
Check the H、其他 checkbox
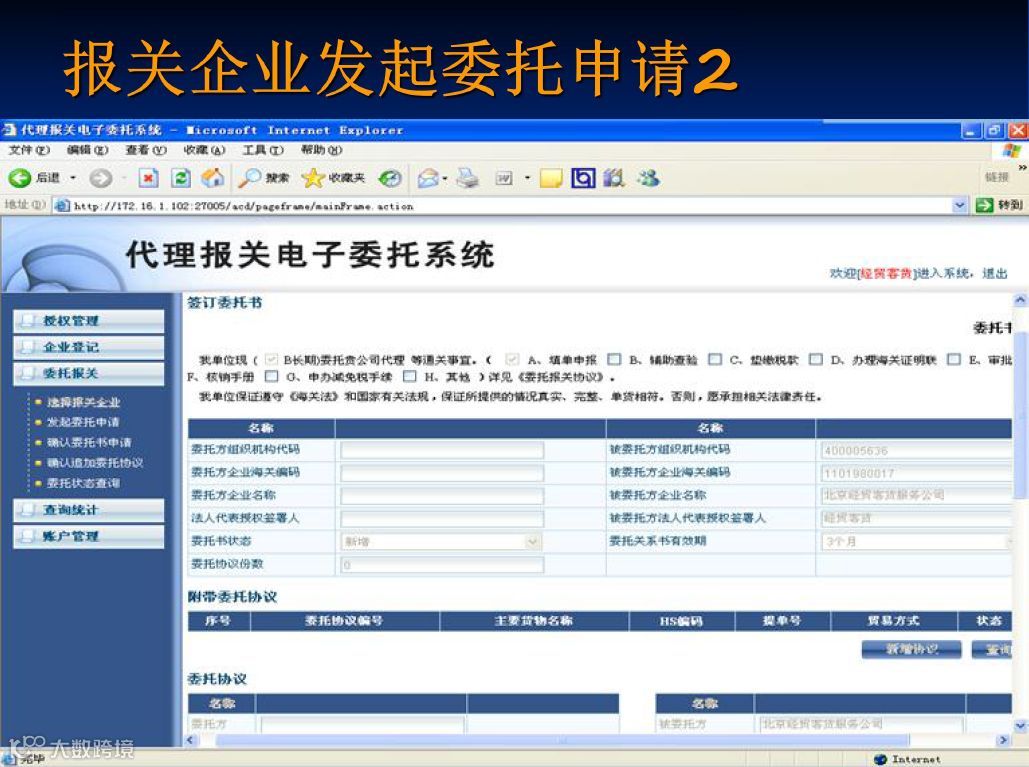point(410,377)
